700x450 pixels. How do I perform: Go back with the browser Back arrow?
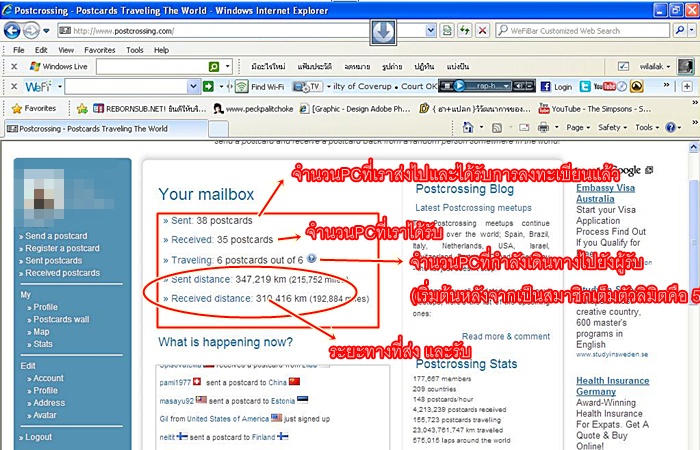click(12, 31)
